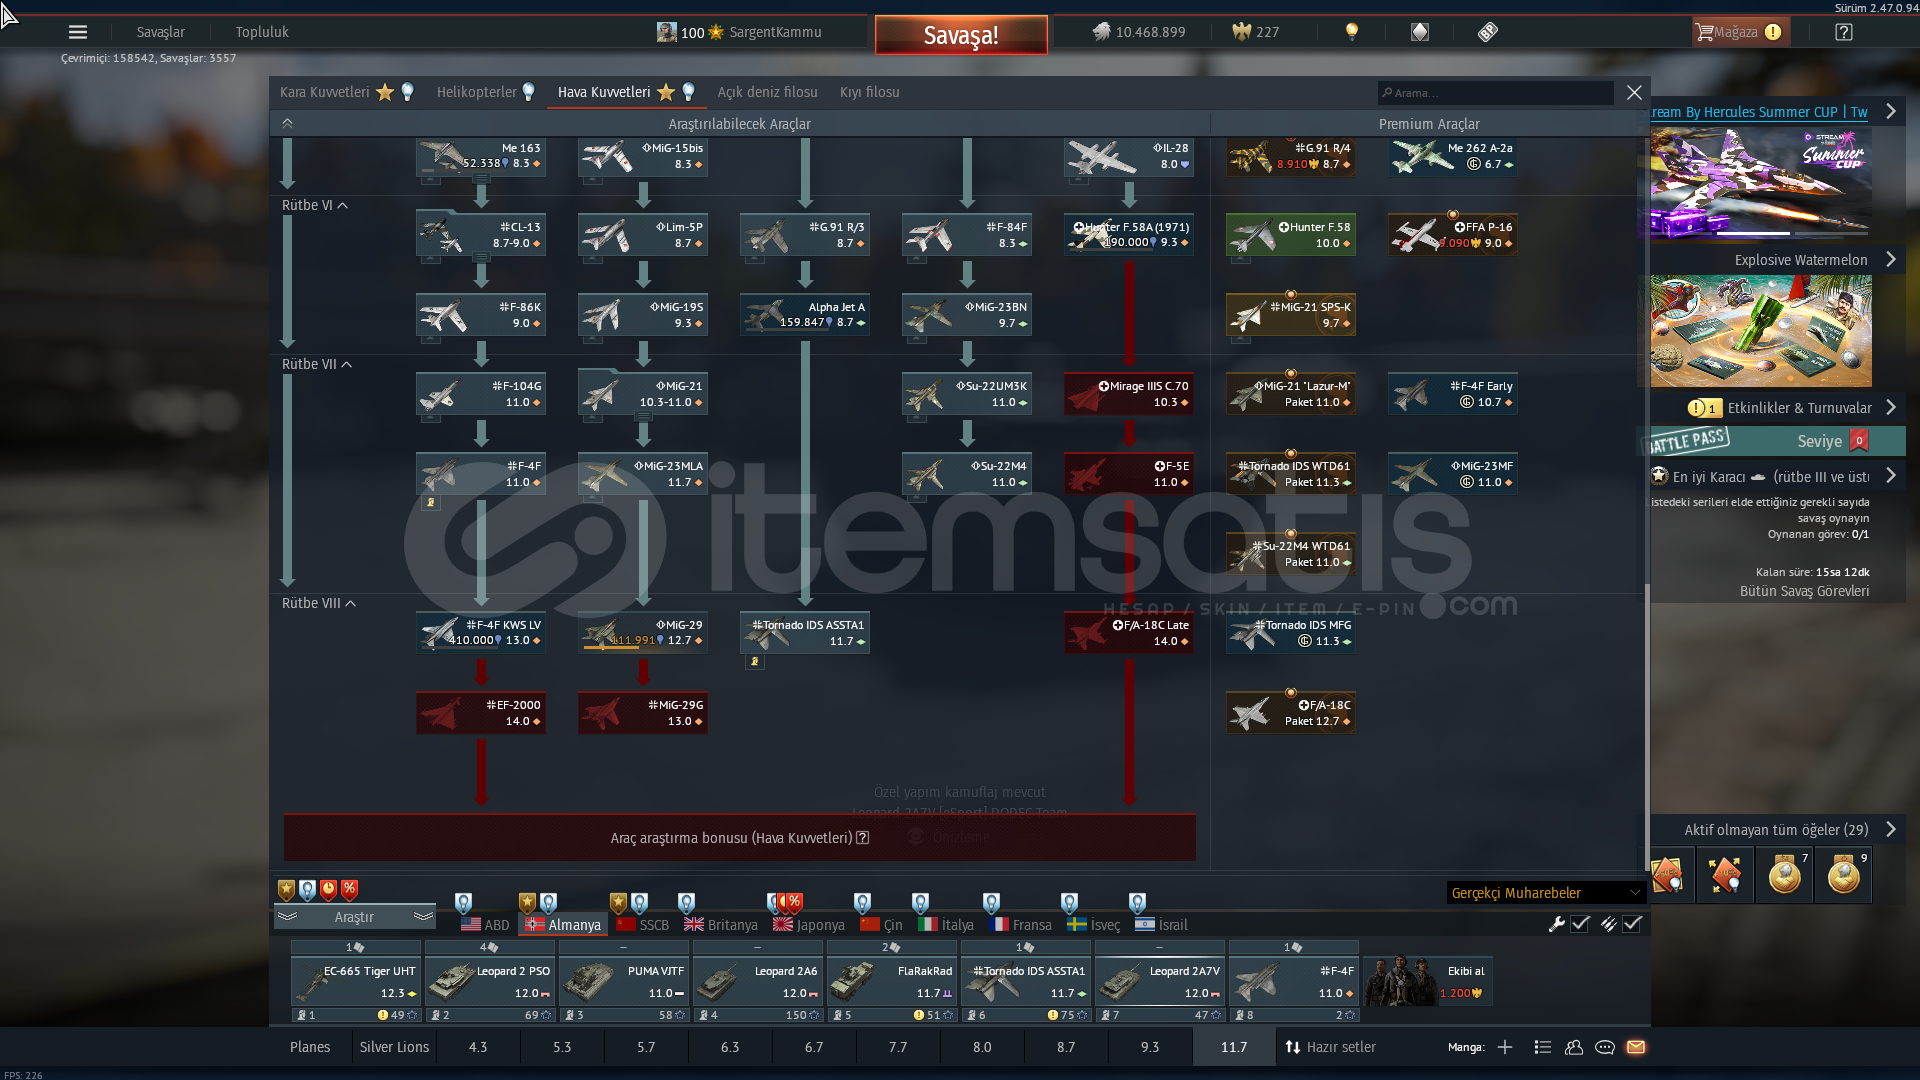Close the research tree window
Viewport: 1920px width, 1080px height.
coord(1634,93)
